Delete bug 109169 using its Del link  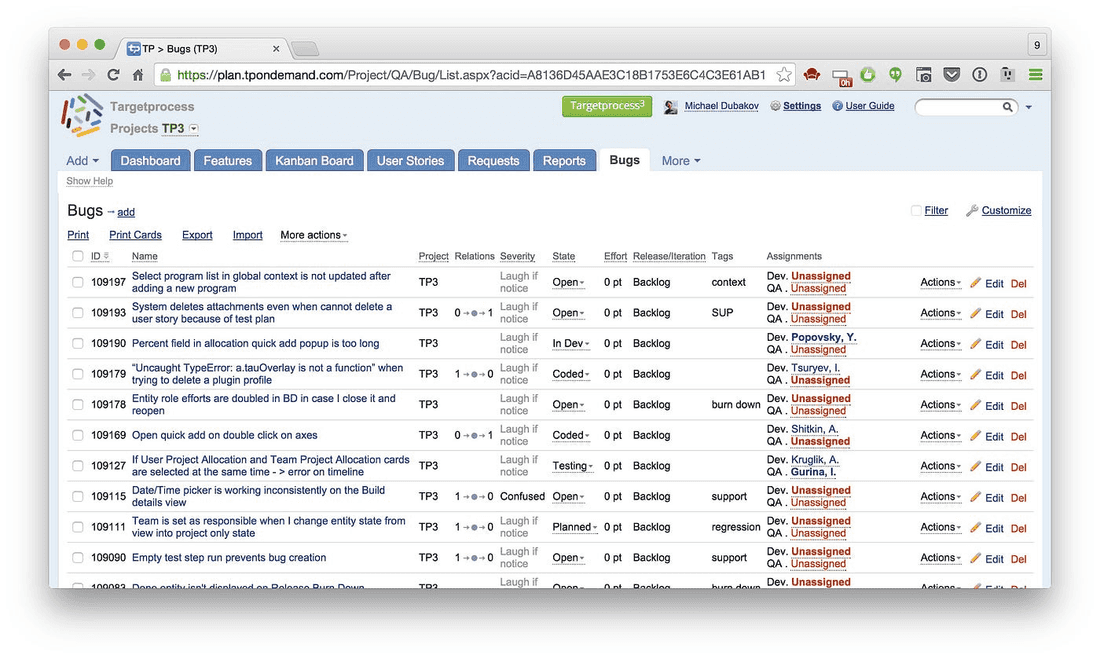[x=1018, y=437]
